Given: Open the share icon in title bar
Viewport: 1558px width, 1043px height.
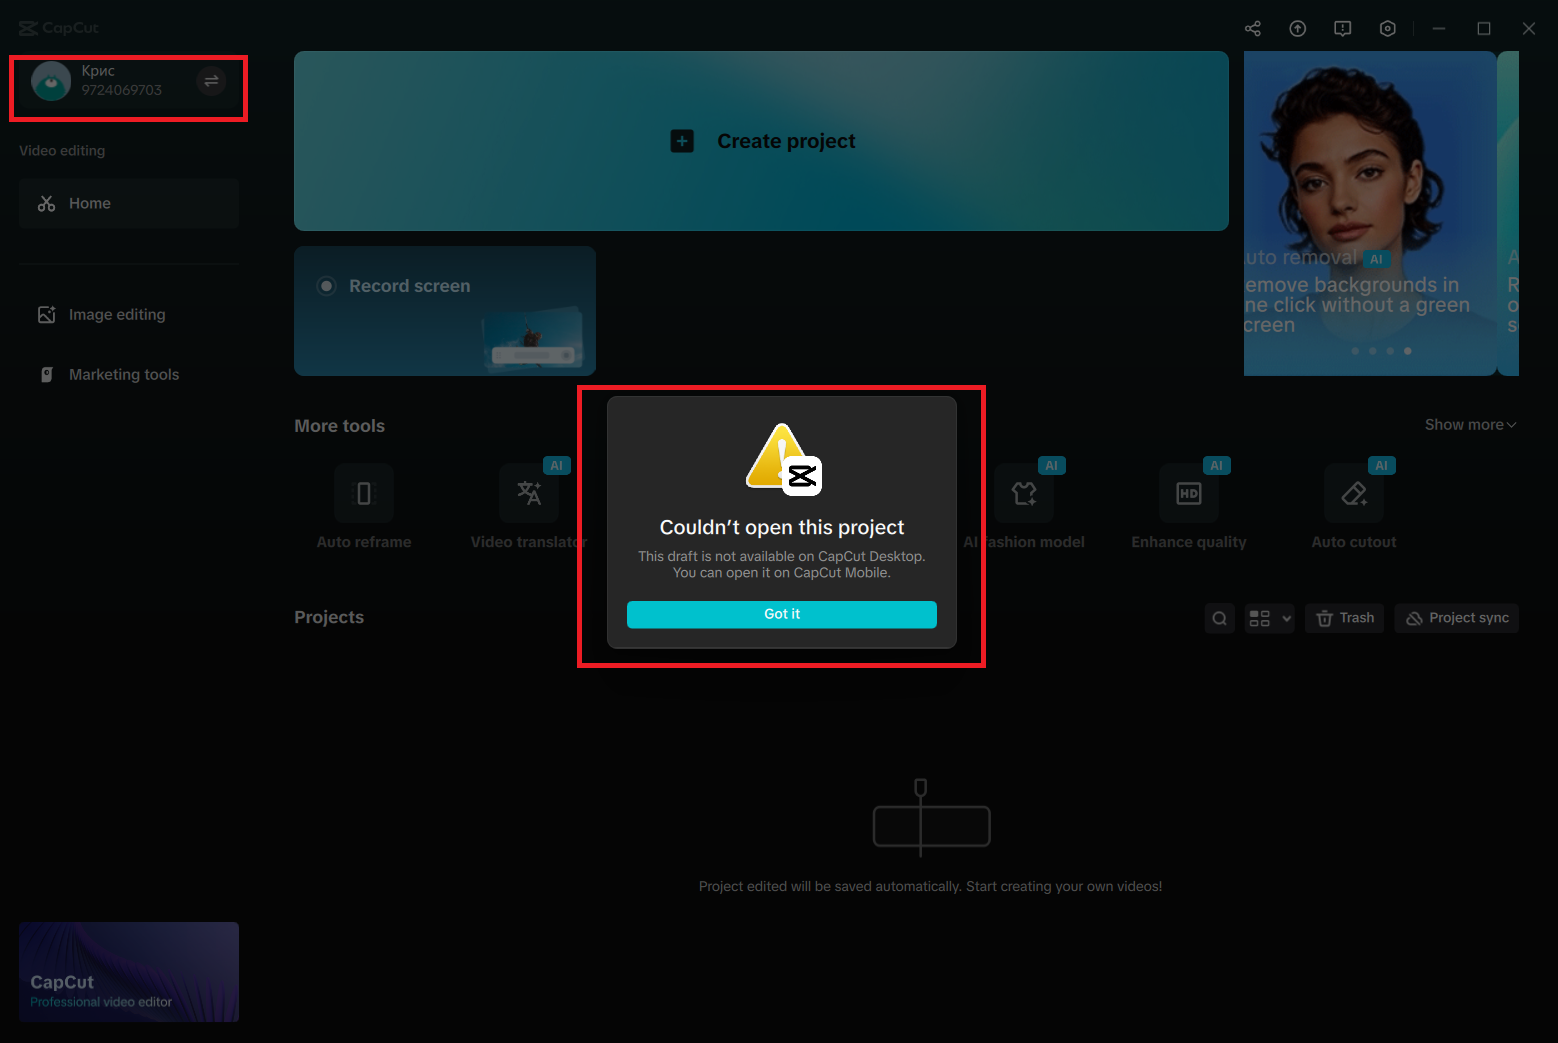Looking at the screenshot, I should (1252, 28).
